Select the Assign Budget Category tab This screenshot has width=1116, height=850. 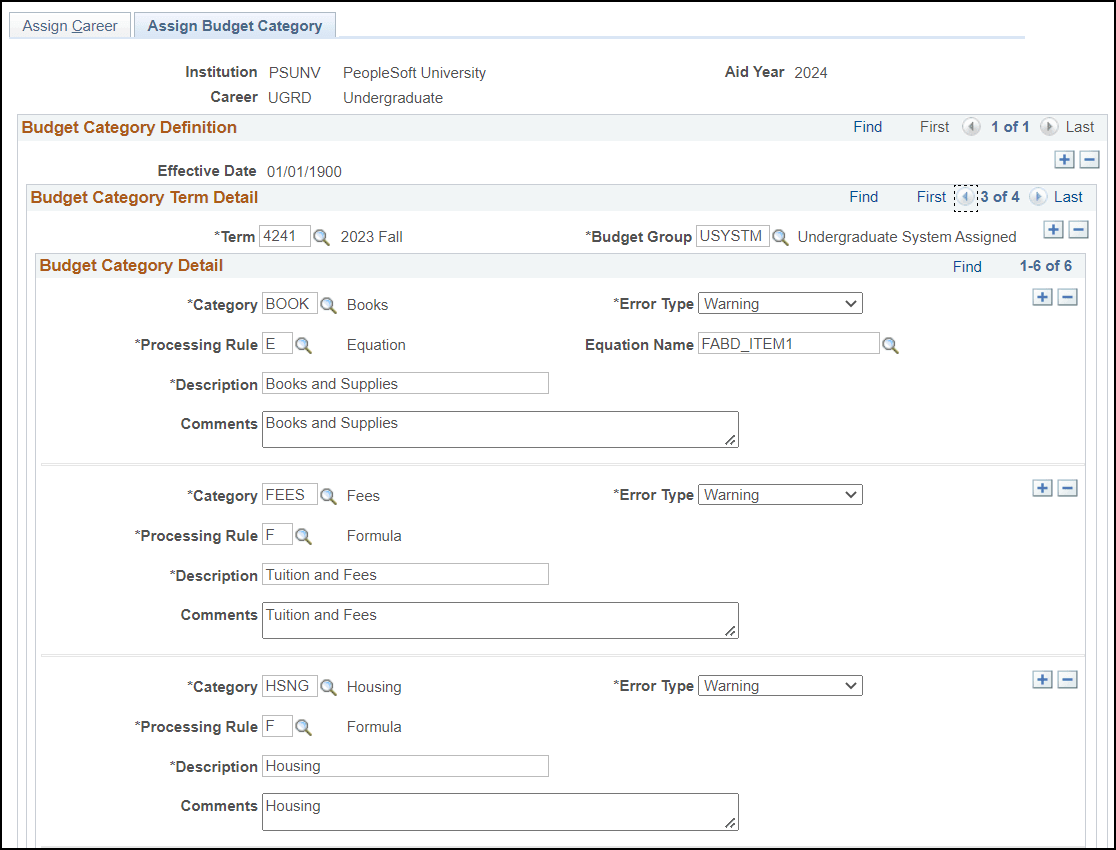pos(234,25)
